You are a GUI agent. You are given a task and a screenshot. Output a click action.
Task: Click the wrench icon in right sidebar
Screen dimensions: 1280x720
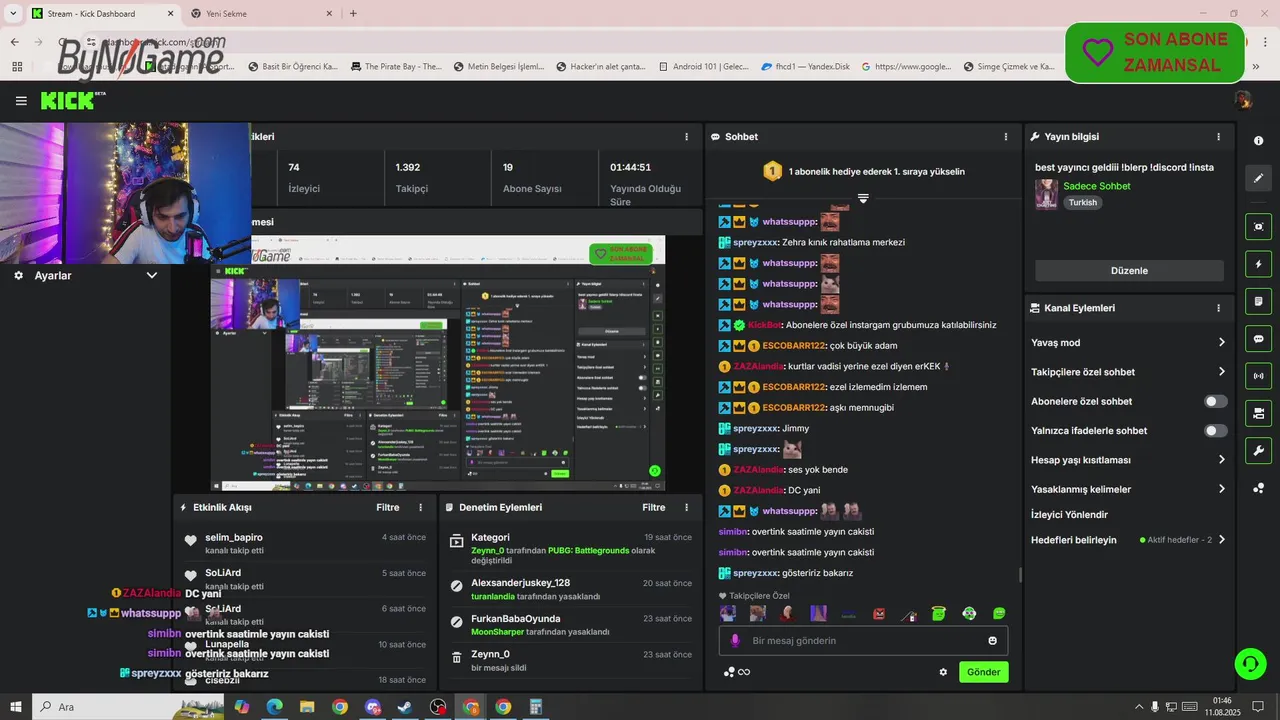tap(1258, 450)
